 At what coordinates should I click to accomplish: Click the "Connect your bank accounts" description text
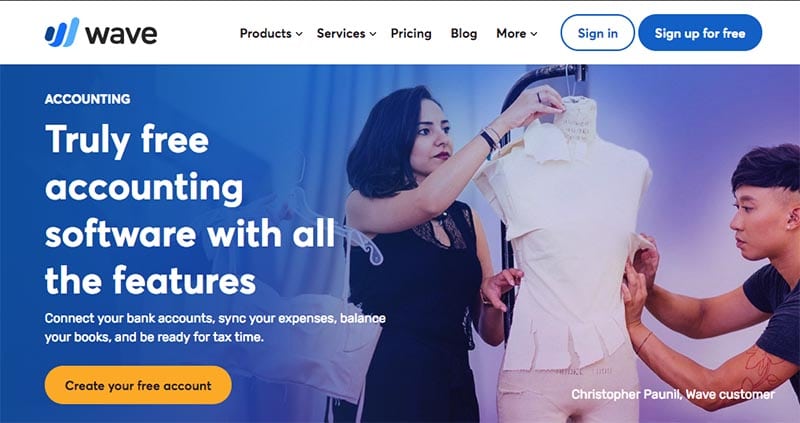(x=215, y=328)
